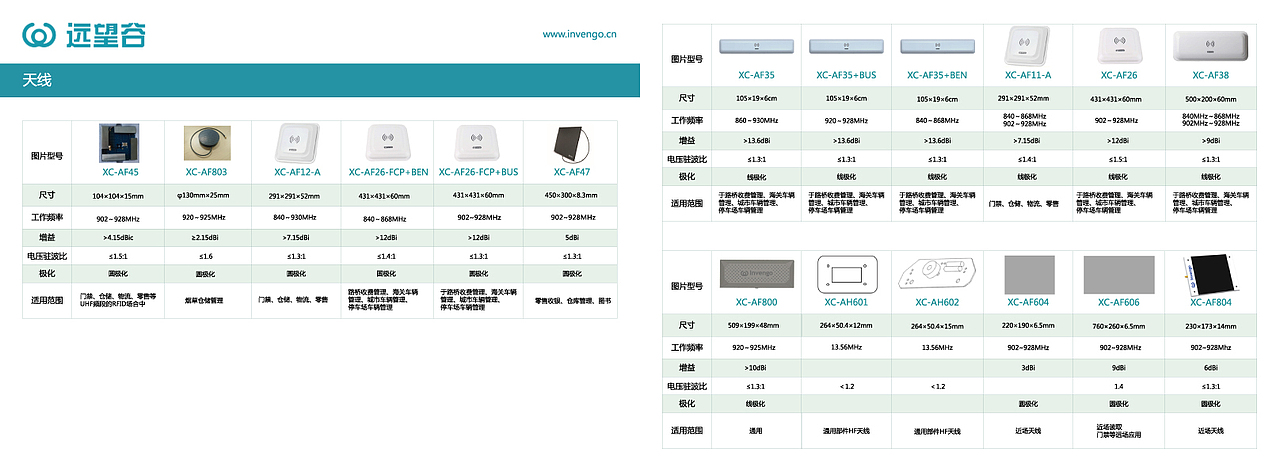
Task: Click the XC-AF35+BEN bar antenna image
Action: point(937,45)
